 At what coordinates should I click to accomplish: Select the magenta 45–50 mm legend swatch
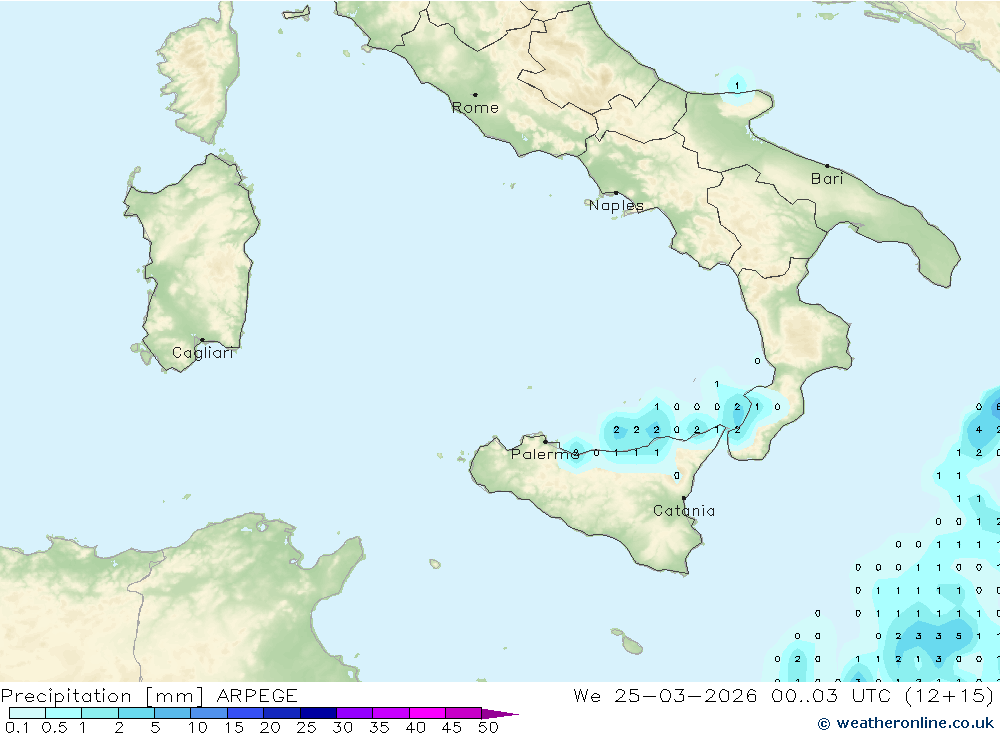[463, 714]
